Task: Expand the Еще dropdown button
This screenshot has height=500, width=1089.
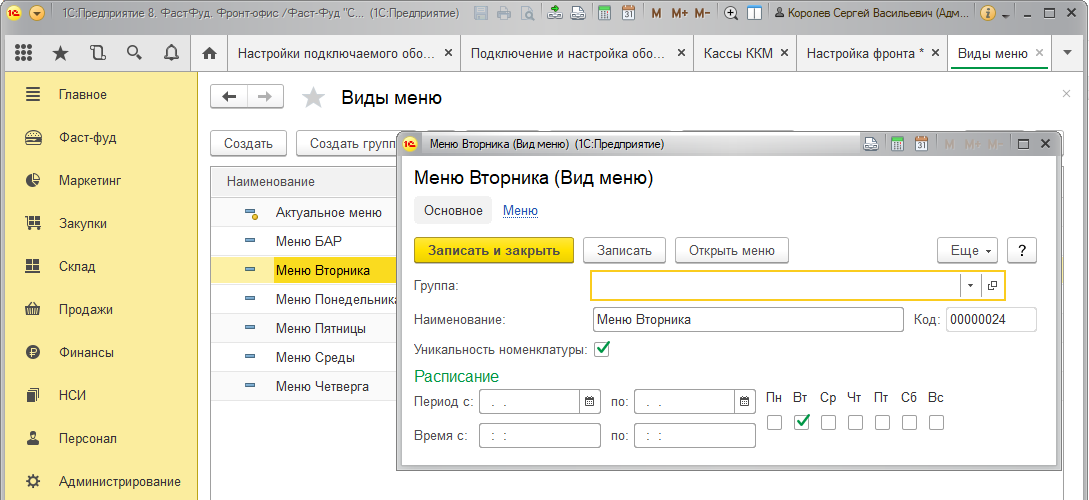Action: point(967,251)
